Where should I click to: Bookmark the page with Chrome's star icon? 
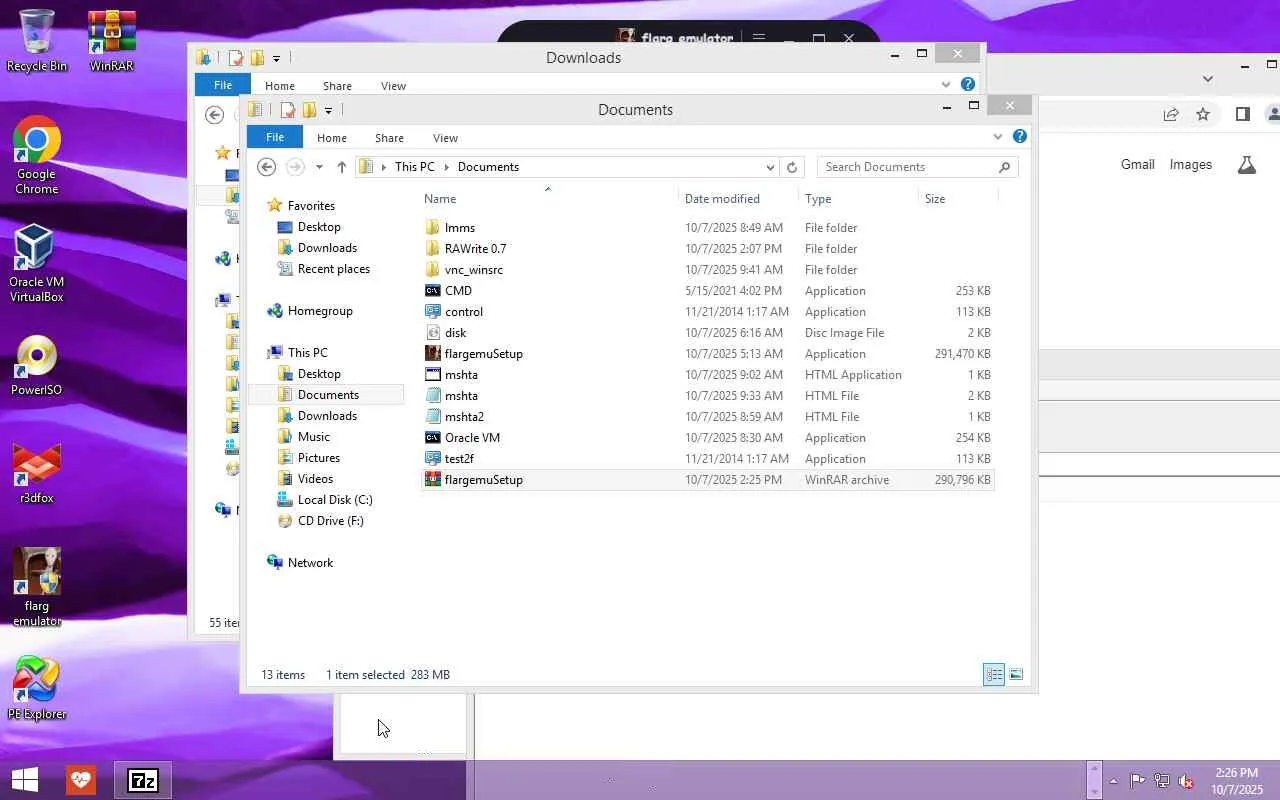[x=1203, y=114]
